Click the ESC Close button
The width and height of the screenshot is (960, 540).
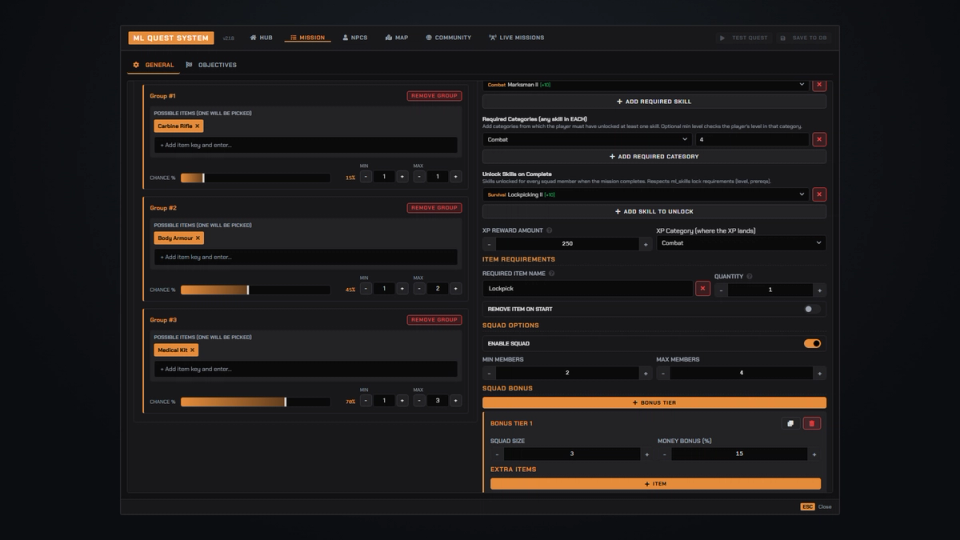tap(816, 507)
